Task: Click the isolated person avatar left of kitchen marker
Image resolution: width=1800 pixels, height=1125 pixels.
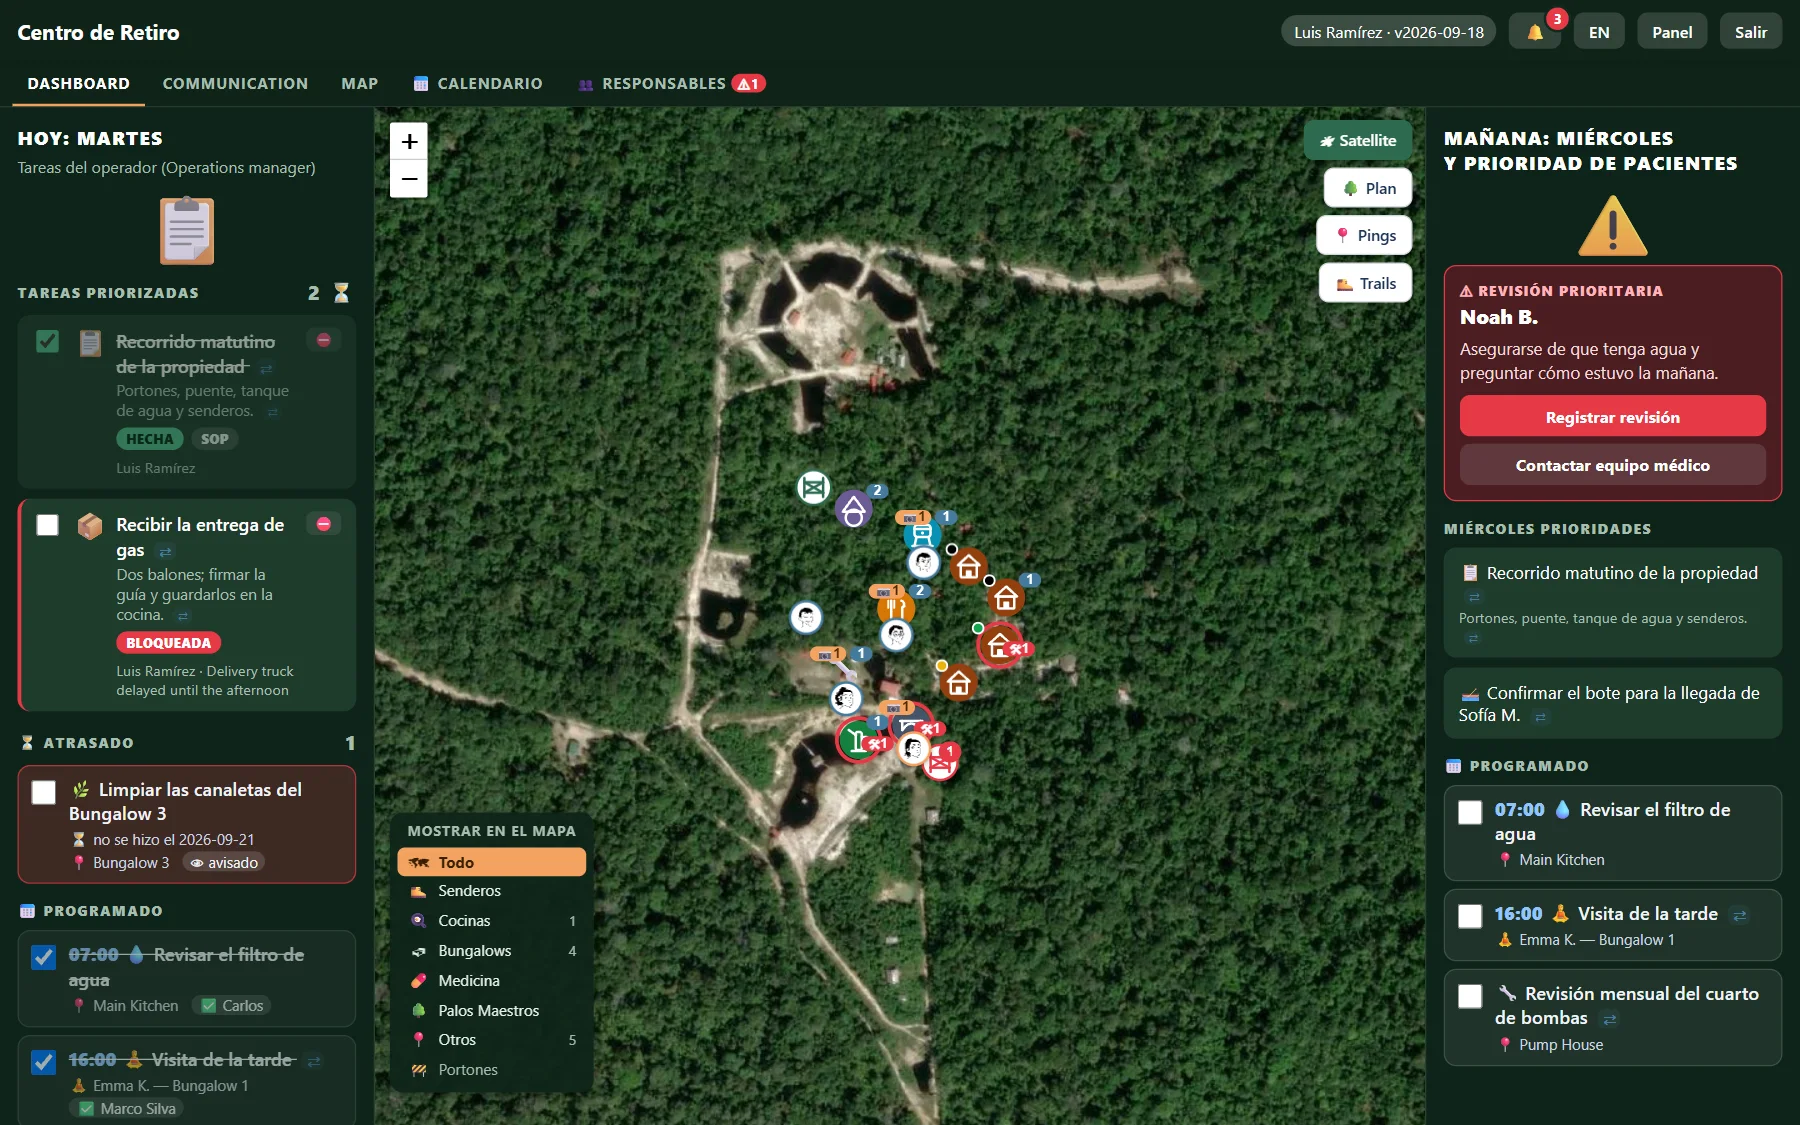Action: 806,617
